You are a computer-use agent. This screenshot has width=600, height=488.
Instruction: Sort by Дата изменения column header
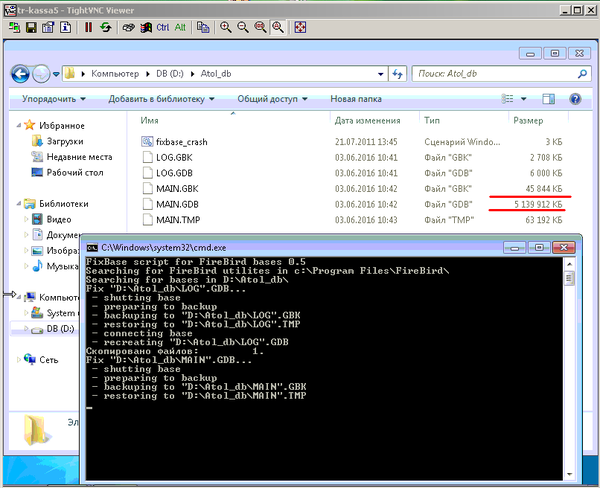367,121
